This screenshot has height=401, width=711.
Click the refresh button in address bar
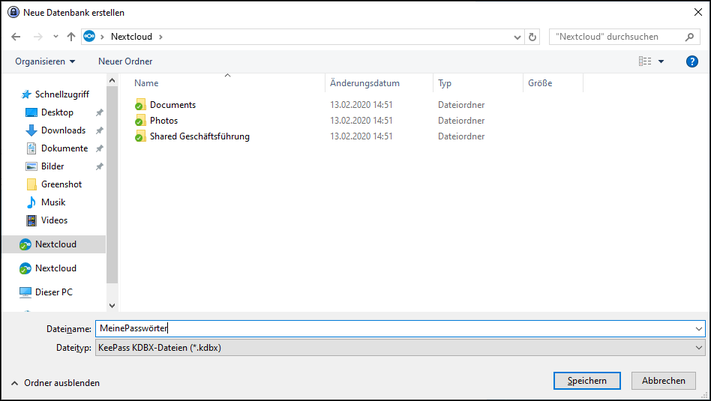pos(532,37)
